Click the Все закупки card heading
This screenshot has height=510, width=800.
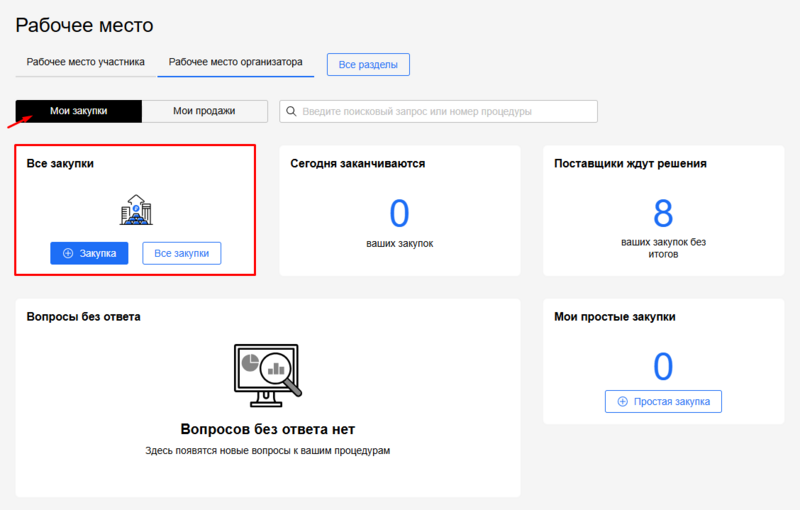click(x=60, y=164)
